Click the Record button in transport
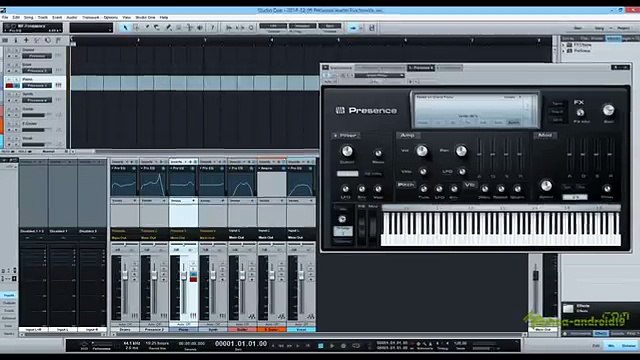The image size is (640, 360). click(343, 346)
